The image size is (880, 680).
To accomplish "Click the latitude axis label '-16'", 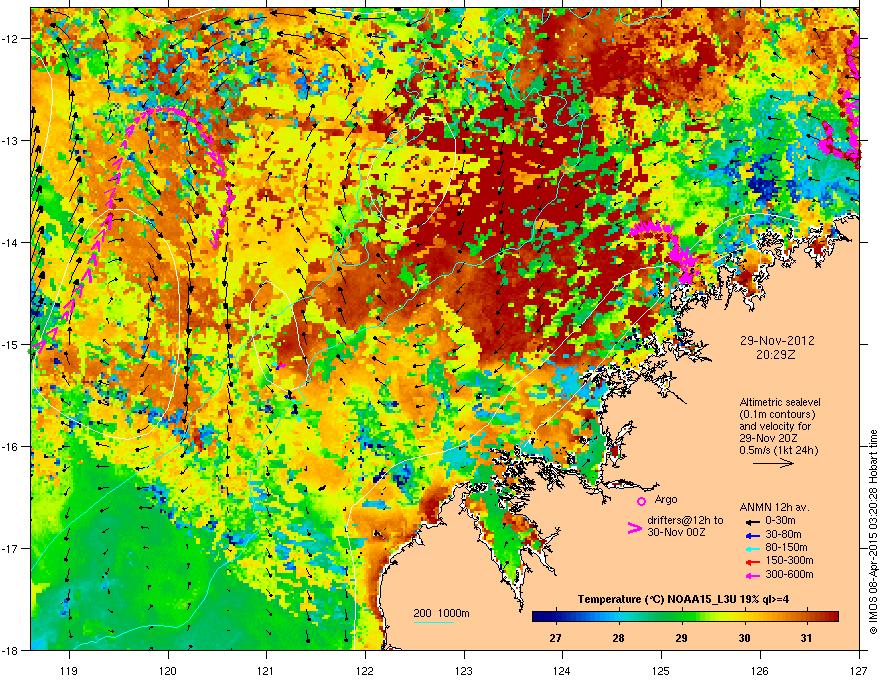I will [x=10, y=447].
